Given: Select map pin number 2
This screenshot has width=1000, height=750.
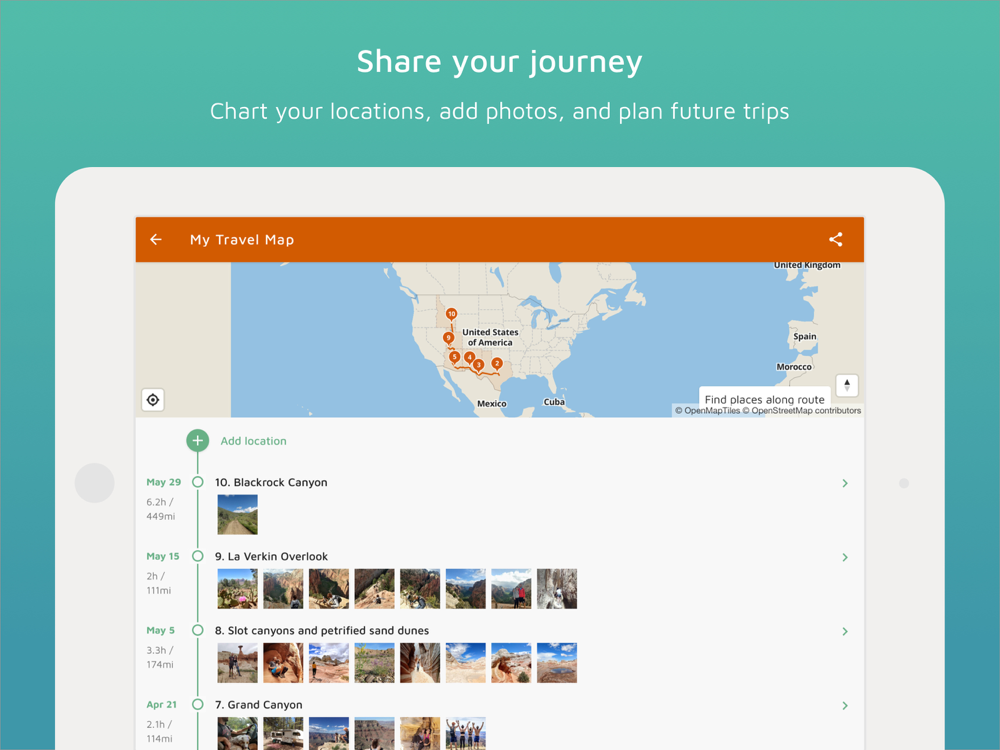Looking at the screenshot, I should coord(497,364).
